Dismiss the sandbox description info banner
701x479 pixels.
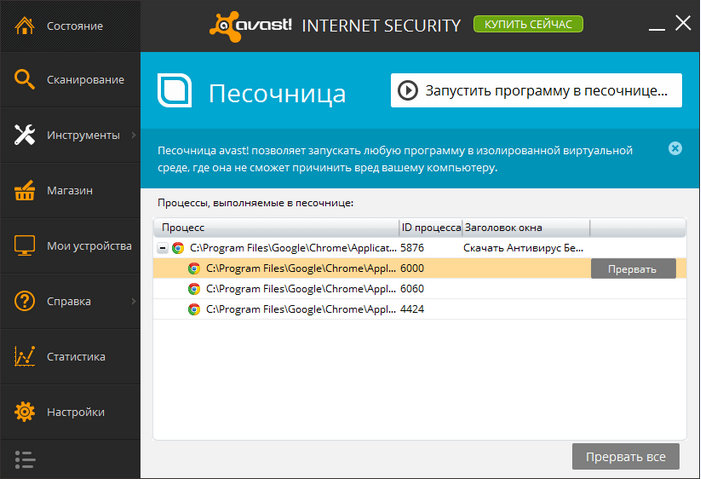[x=675, y=148]
